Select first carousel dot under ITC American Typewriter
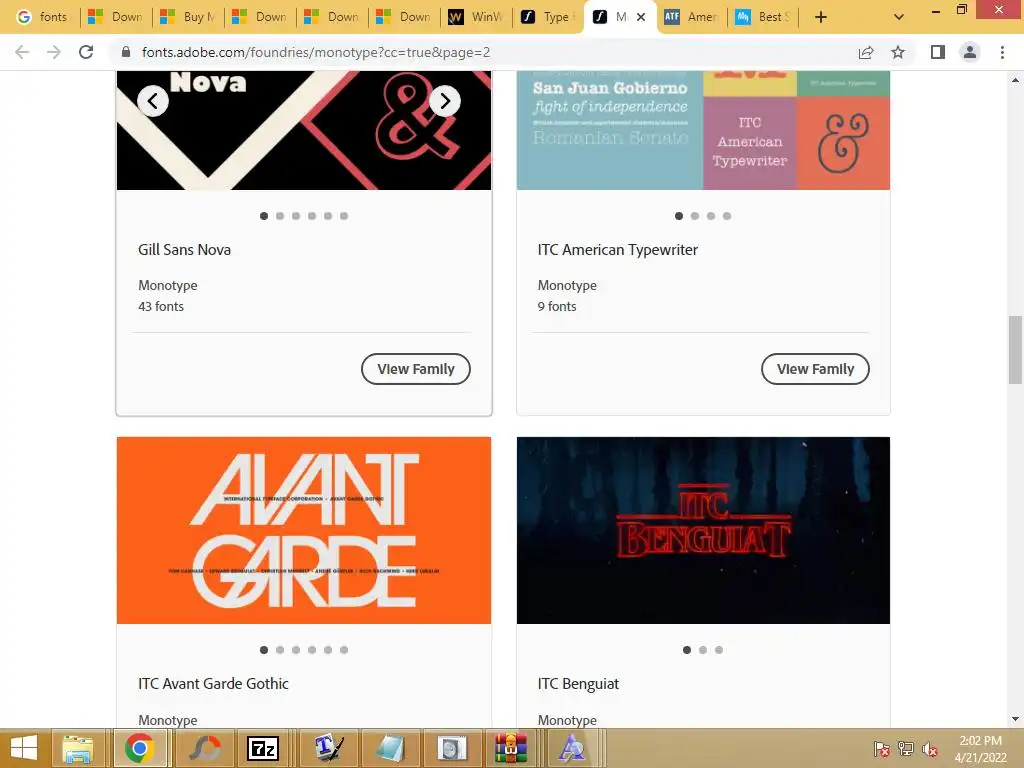 click(x=679, y=216)
